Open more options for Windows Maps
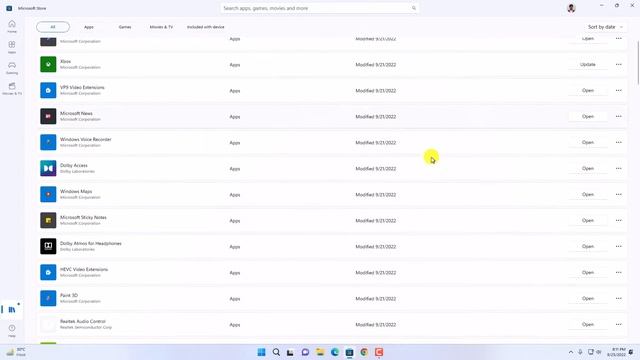Viewport: 640px width, 360px height. [x=619, y=194]
